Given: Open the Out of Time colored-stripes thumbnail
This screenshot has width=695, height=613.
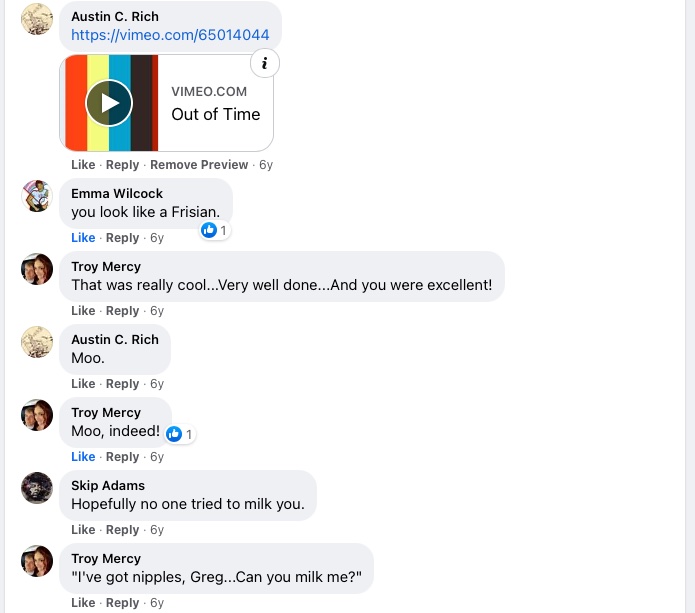Looking at the screenshot, I should (109, 103).
